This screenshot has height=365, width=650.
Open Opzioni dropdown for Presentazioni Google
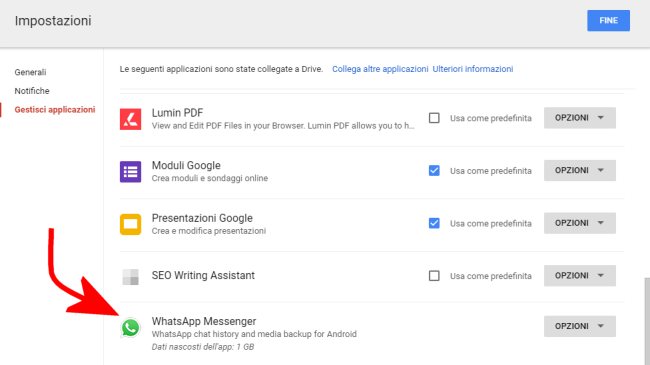tap(580, 223)
